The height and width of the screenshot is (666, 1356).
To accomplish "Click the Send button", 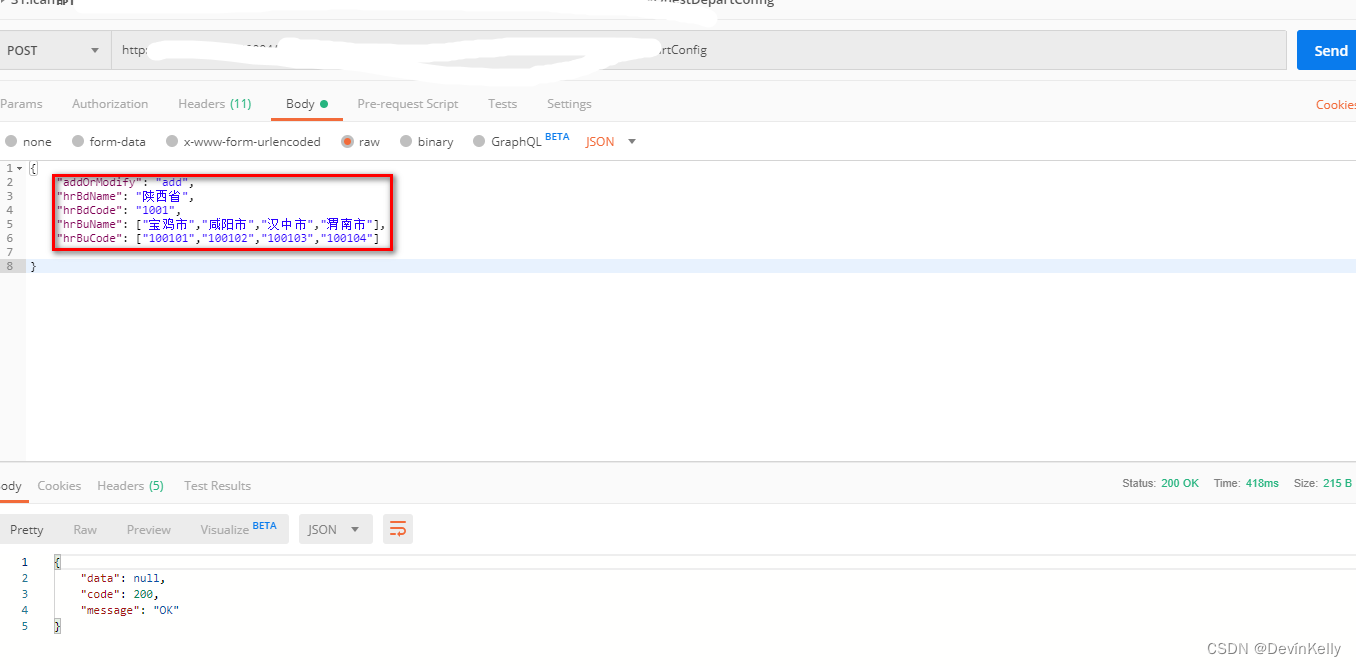I will point(1328,49).
